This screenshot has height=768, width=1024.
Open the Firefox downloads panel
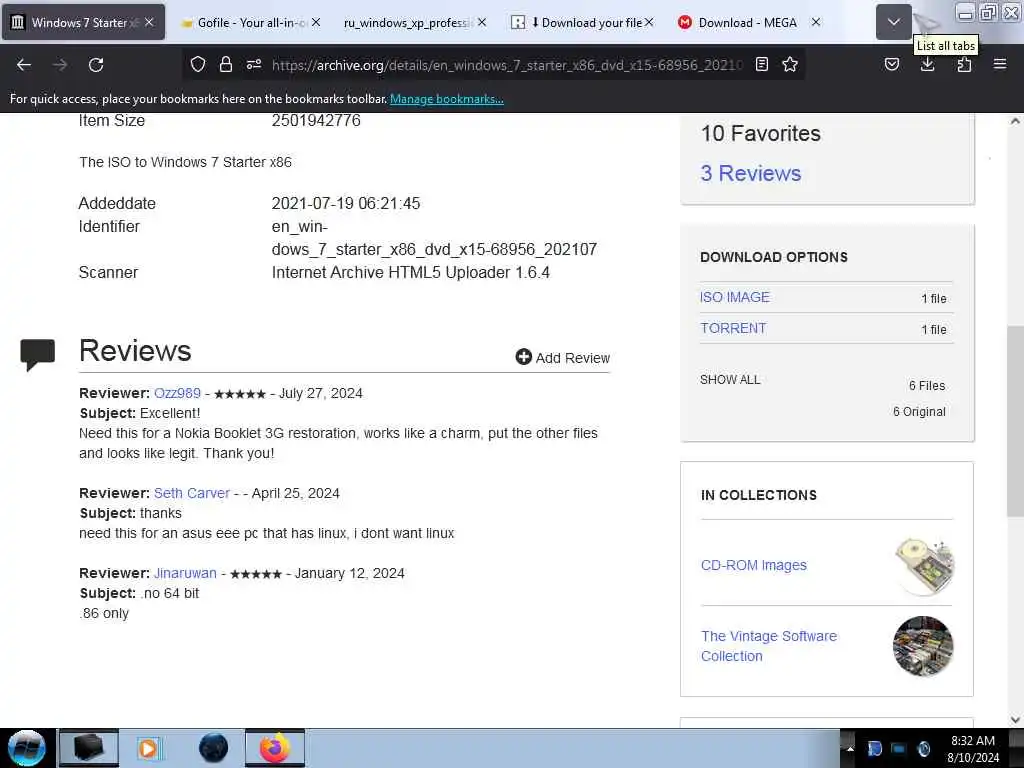point(928,64)
